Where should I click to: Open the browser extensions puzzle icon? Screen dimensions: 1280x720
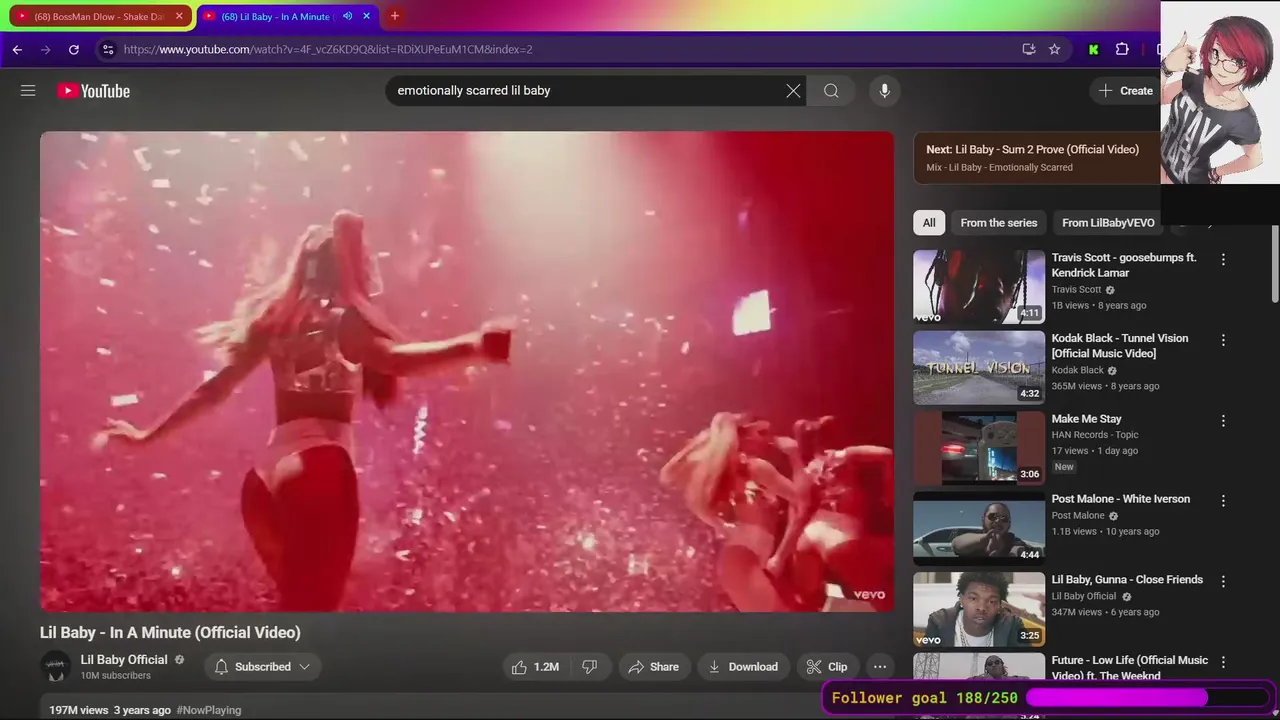pyautogui.click(x=1122, y=49)
